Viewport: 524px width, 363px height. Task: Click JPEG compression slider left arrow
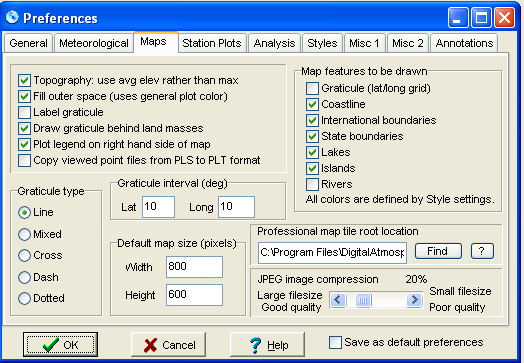pyautogui.click(x=338, y=299)
